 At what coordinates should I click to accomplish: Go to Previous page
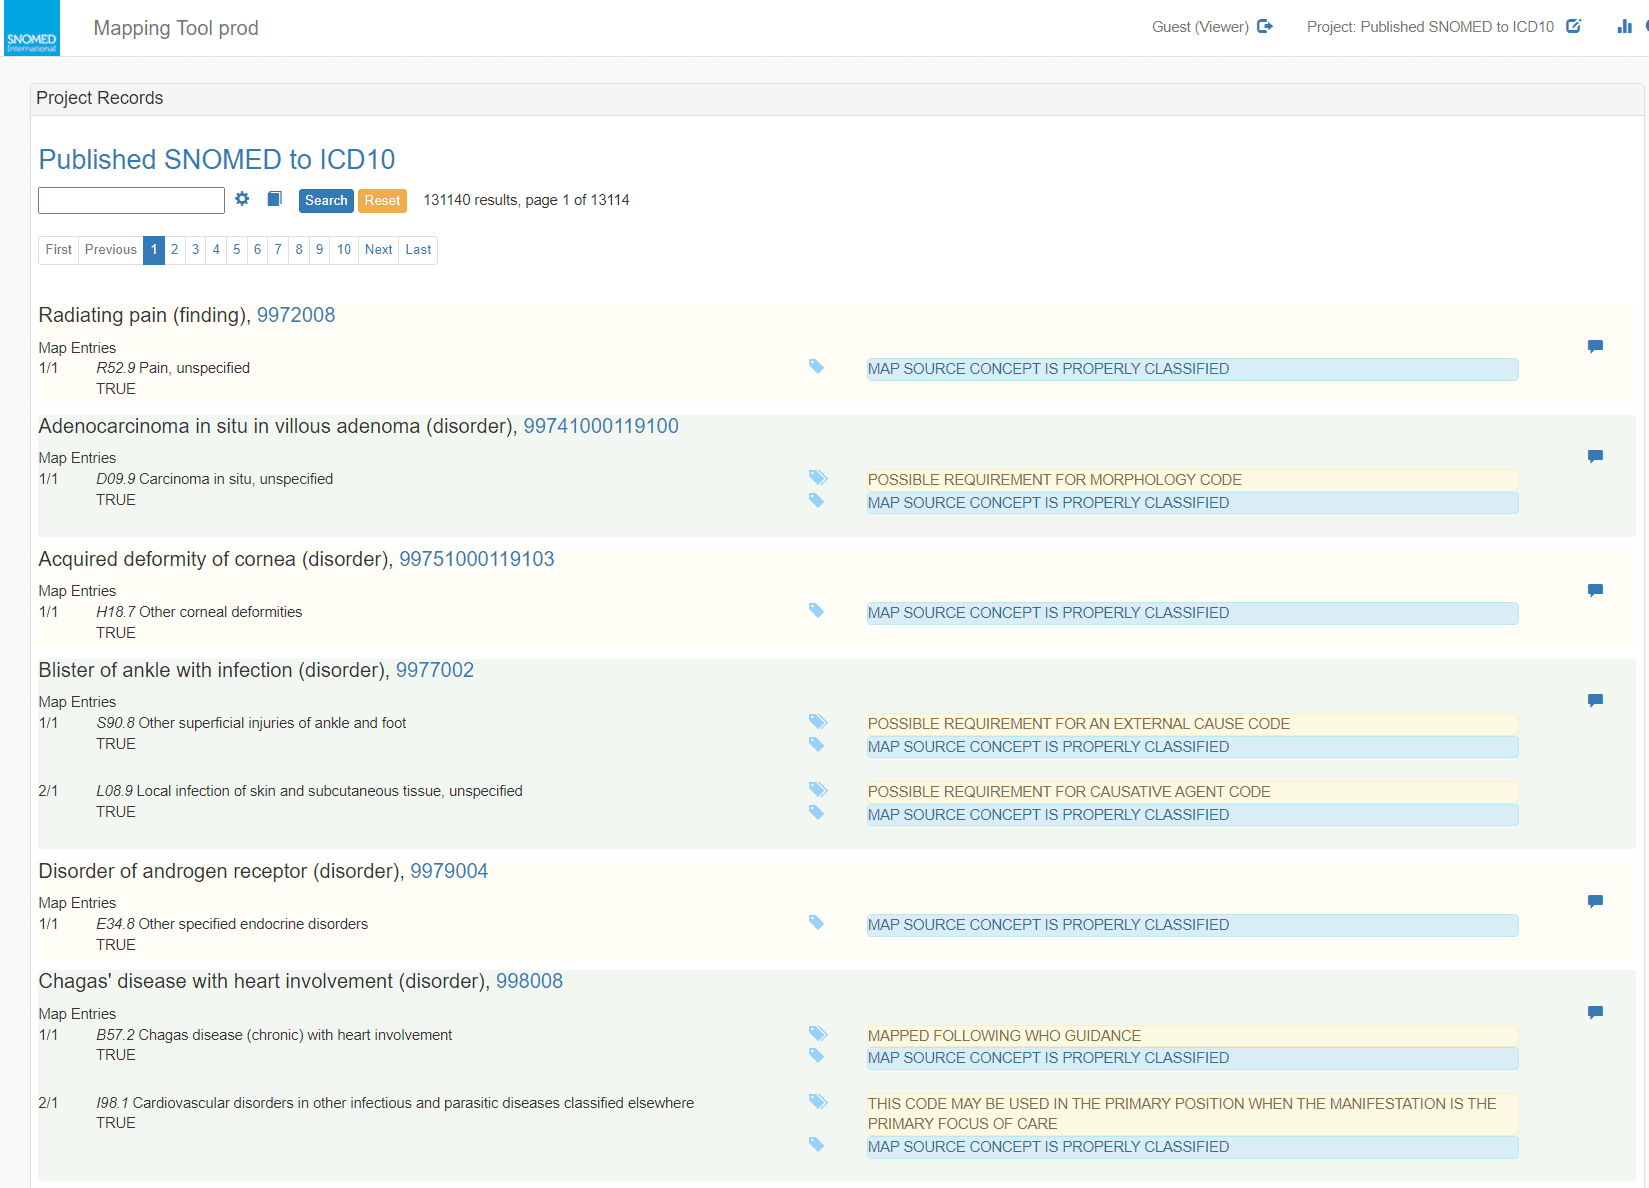point(111,250)
